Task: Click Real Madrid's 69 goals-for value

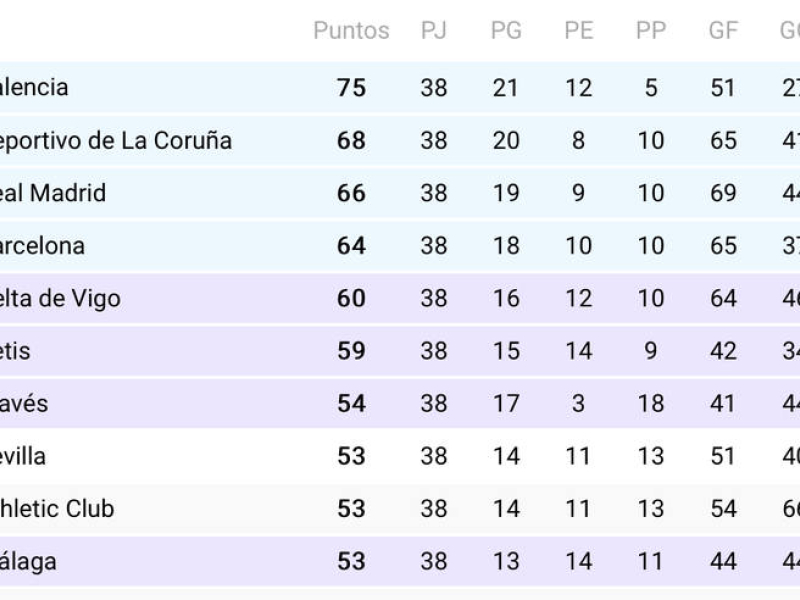Action: pos(723,193)
